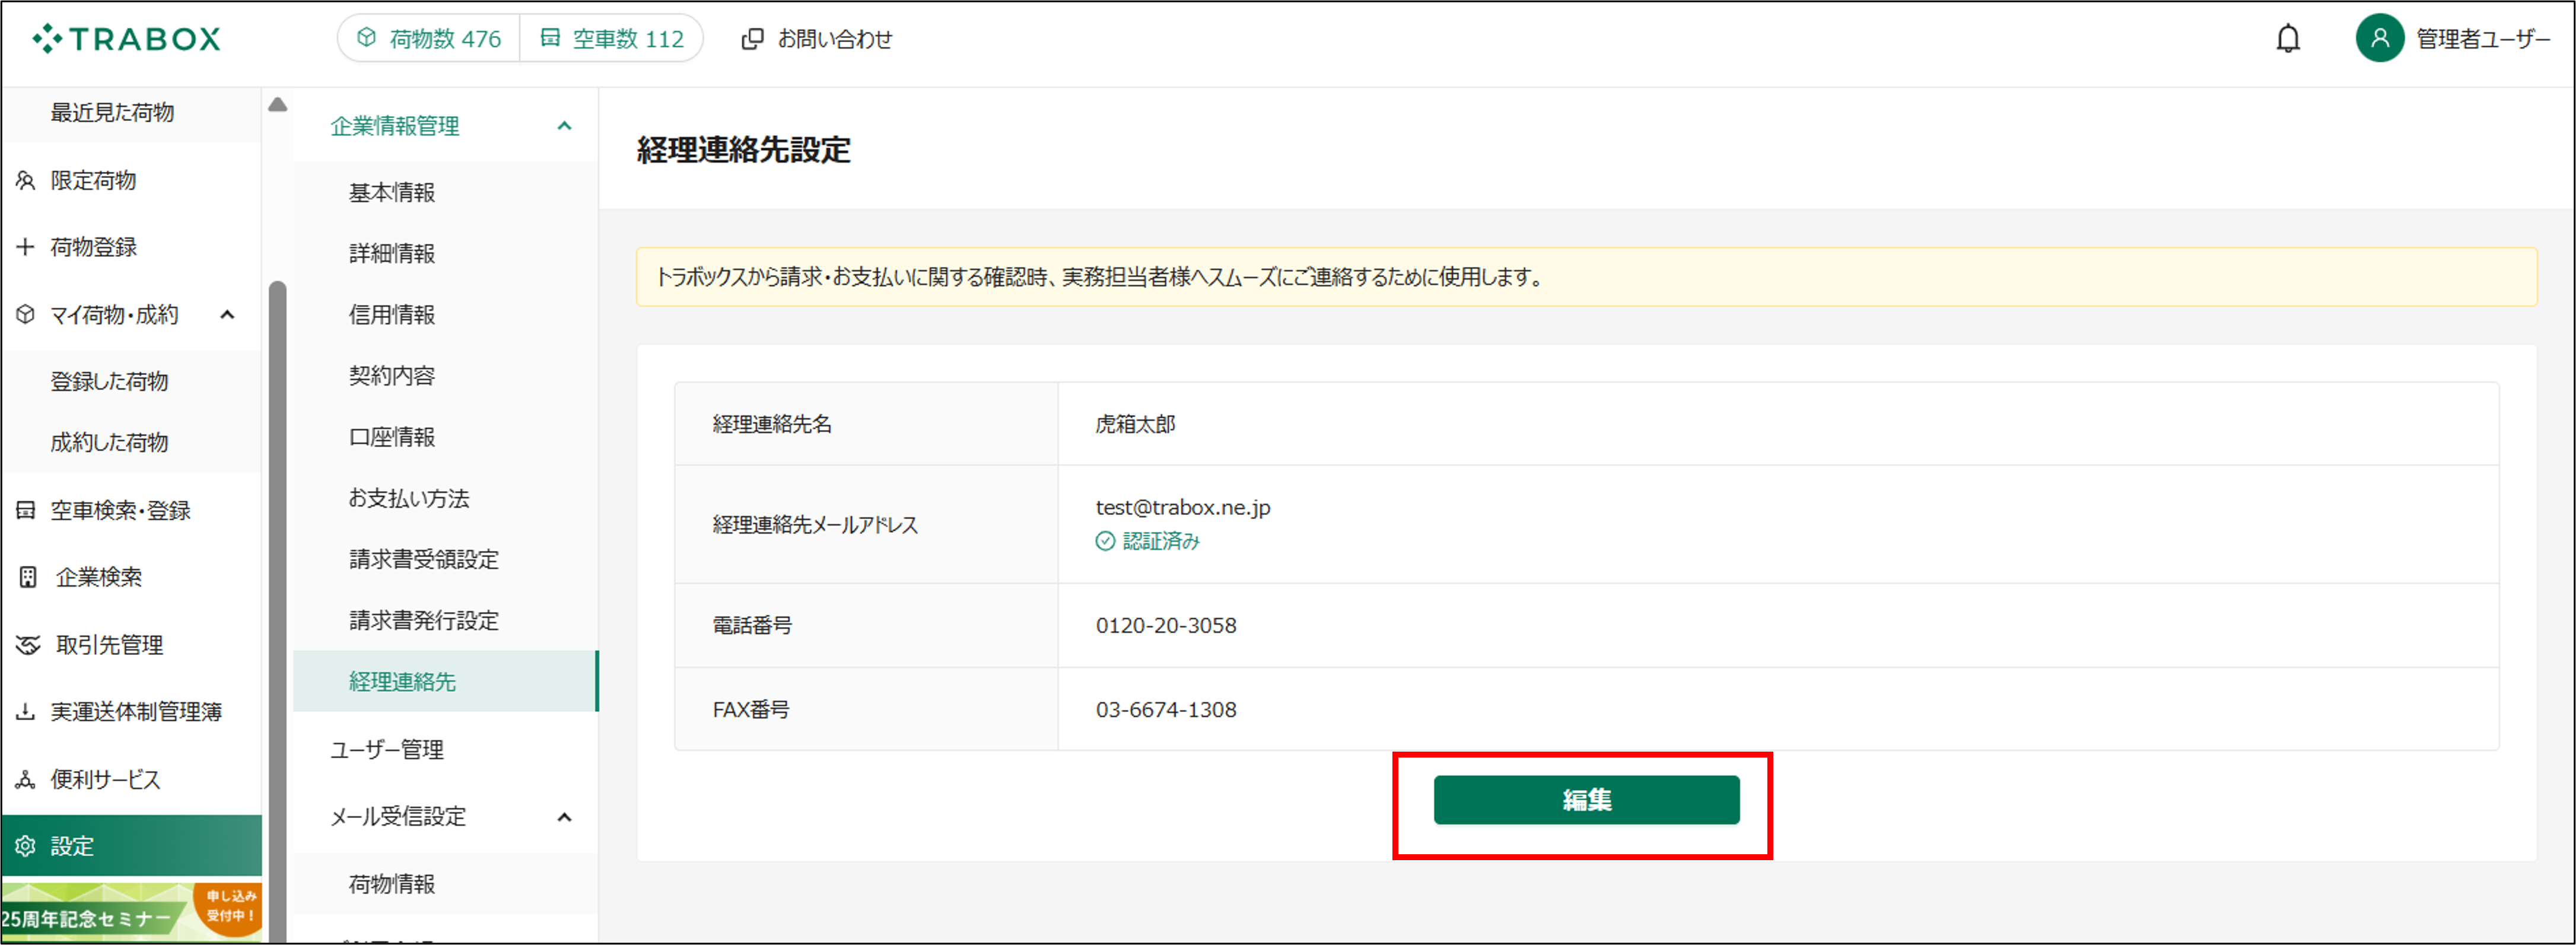Click the 経理連絡先名 label cell
The width and height of the screenshot is (2576, 945).
point(866,424)
